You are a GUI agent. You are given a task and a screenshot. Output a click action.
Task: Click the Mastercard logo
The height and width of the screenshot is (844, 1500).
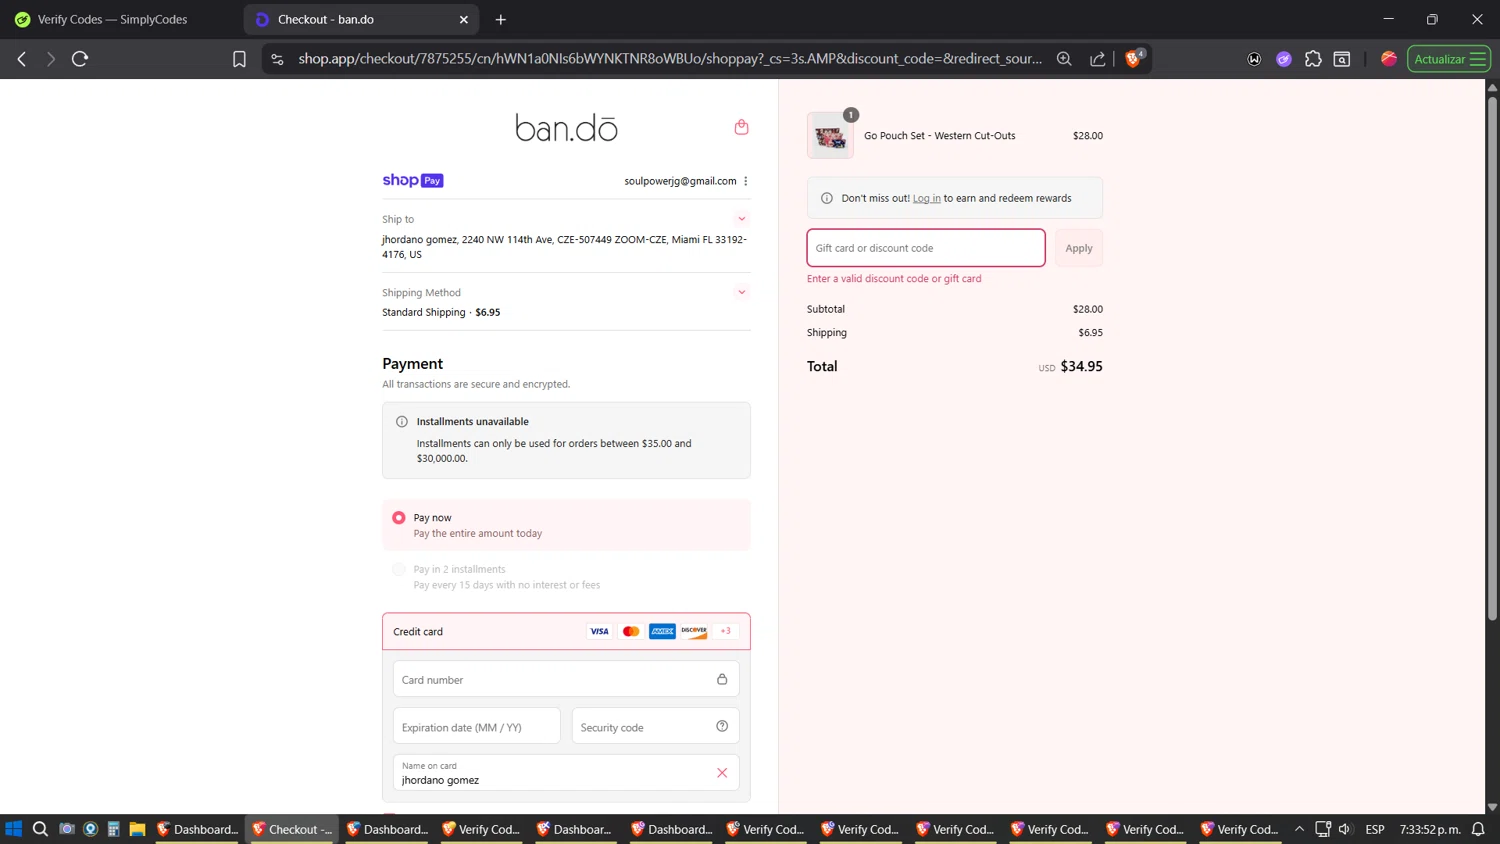pos(631,631)
